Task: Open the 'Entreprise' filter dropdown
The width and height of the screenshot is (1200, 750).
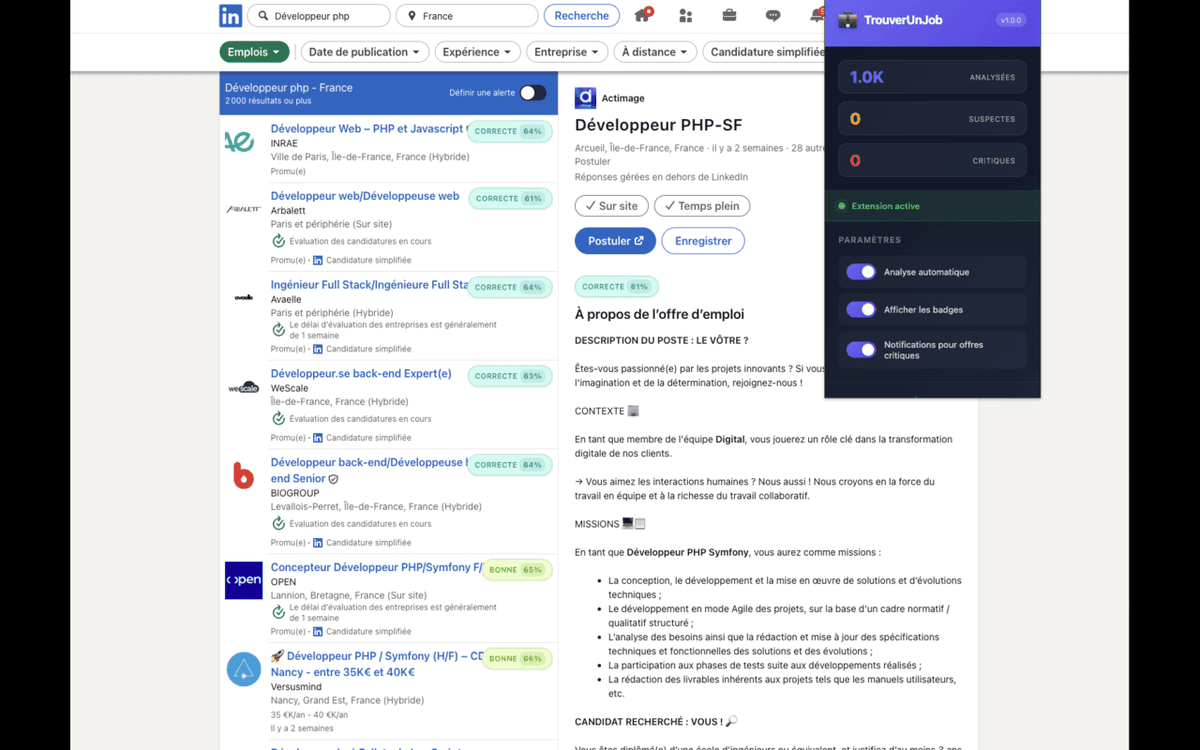Action: coord(566,52)
